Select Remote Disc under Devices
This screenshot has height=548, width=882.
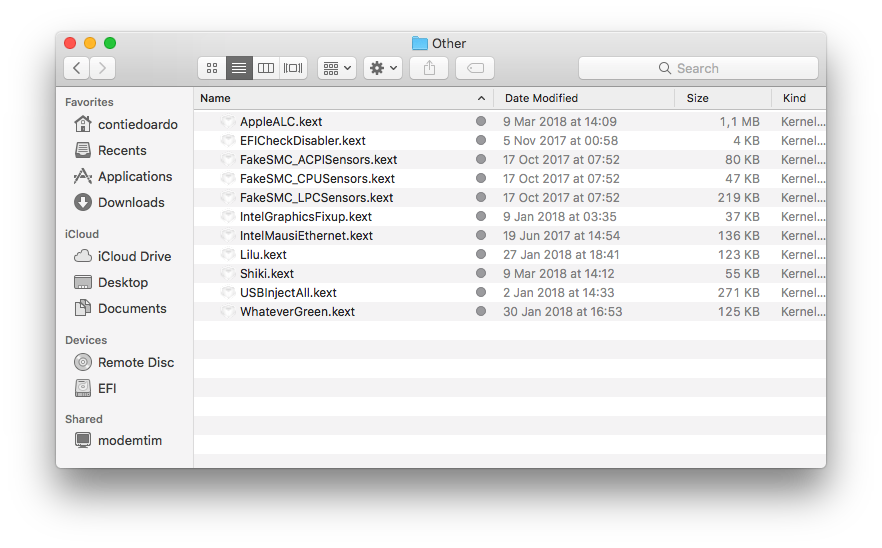pos(124,362)
